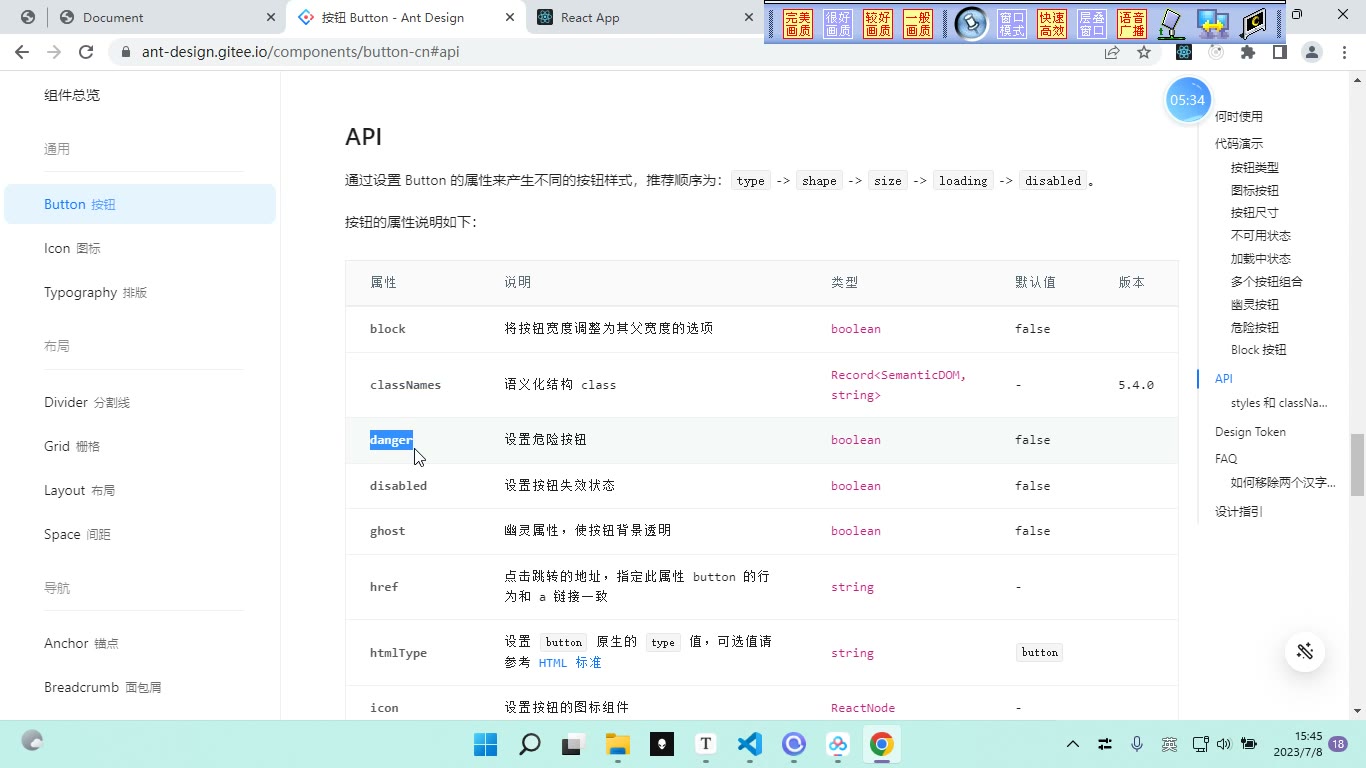Select 一般画质 quality option
Screen dimensions: 1366x768
click(x=918, y=24)
